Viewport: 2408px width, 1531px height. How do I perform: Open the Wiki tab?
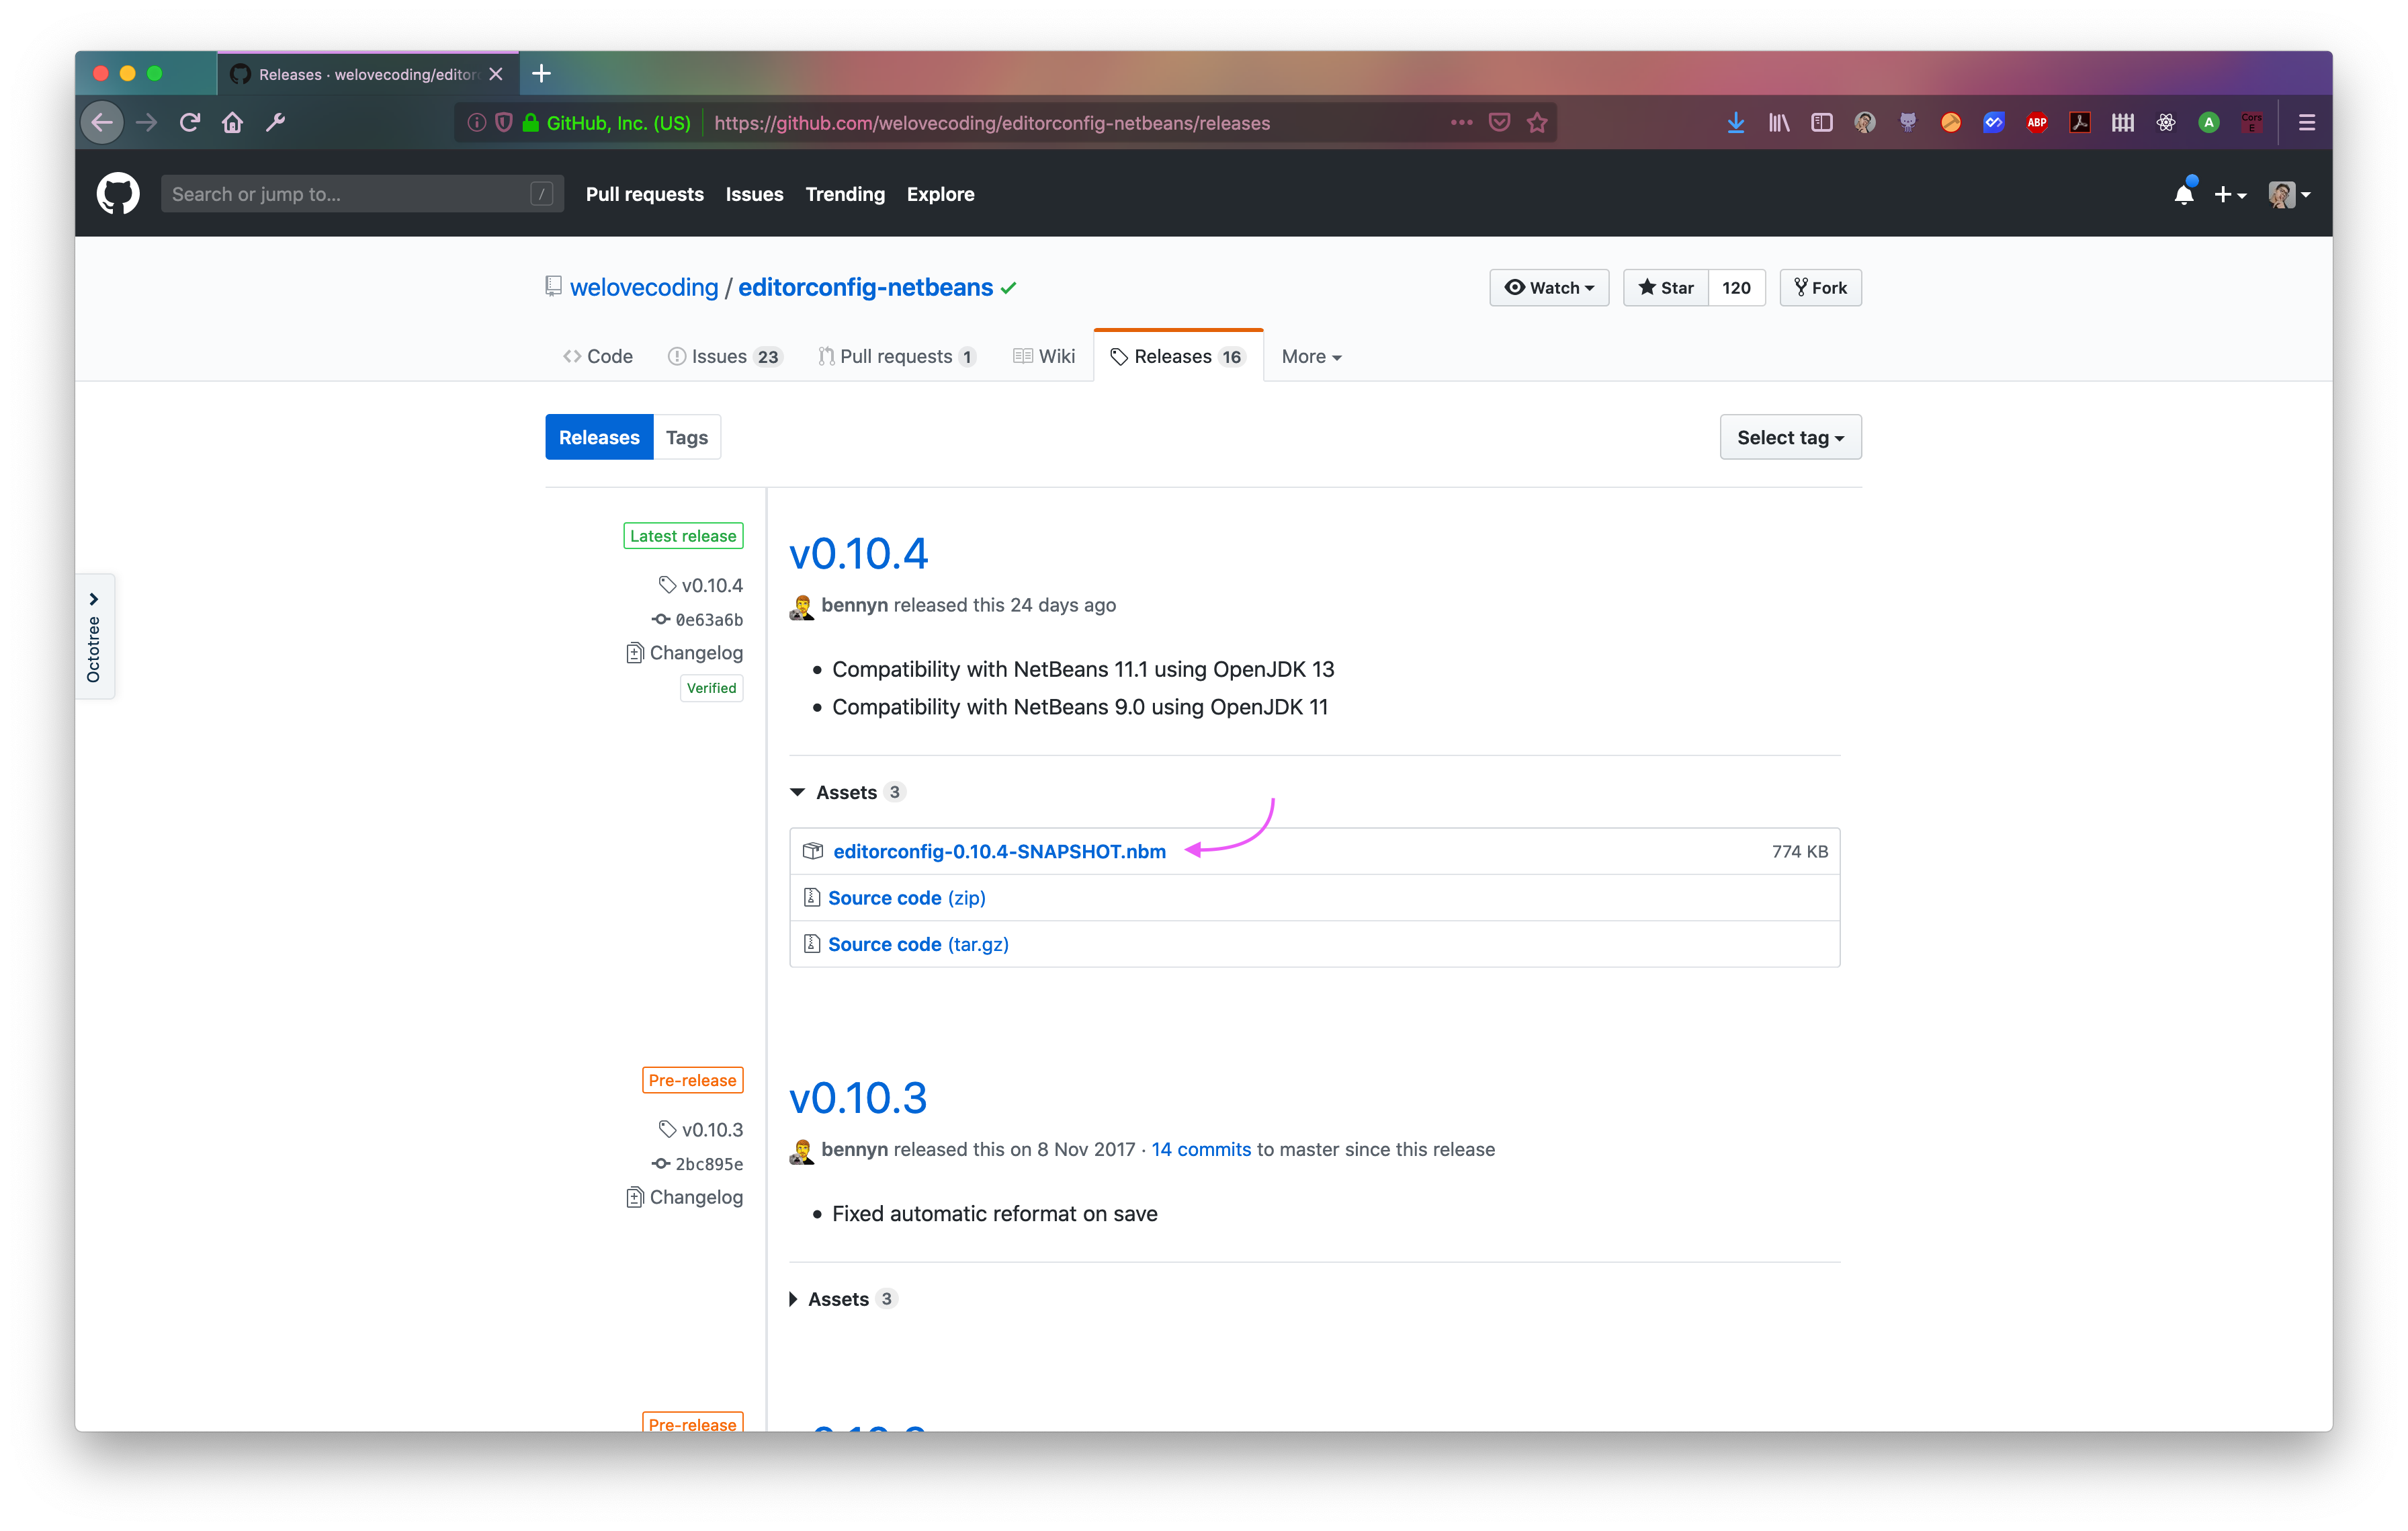pyautogui.click(x=1044, y=356)
